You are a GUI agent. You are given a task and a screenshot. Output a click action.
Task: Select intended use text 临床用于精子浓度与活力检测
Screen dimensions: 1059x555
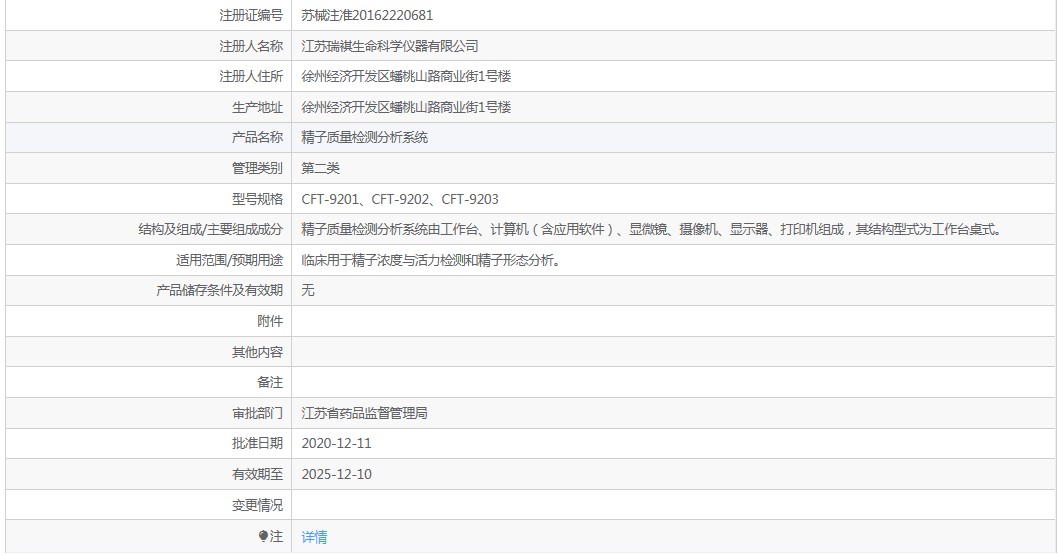click(432, 260)
